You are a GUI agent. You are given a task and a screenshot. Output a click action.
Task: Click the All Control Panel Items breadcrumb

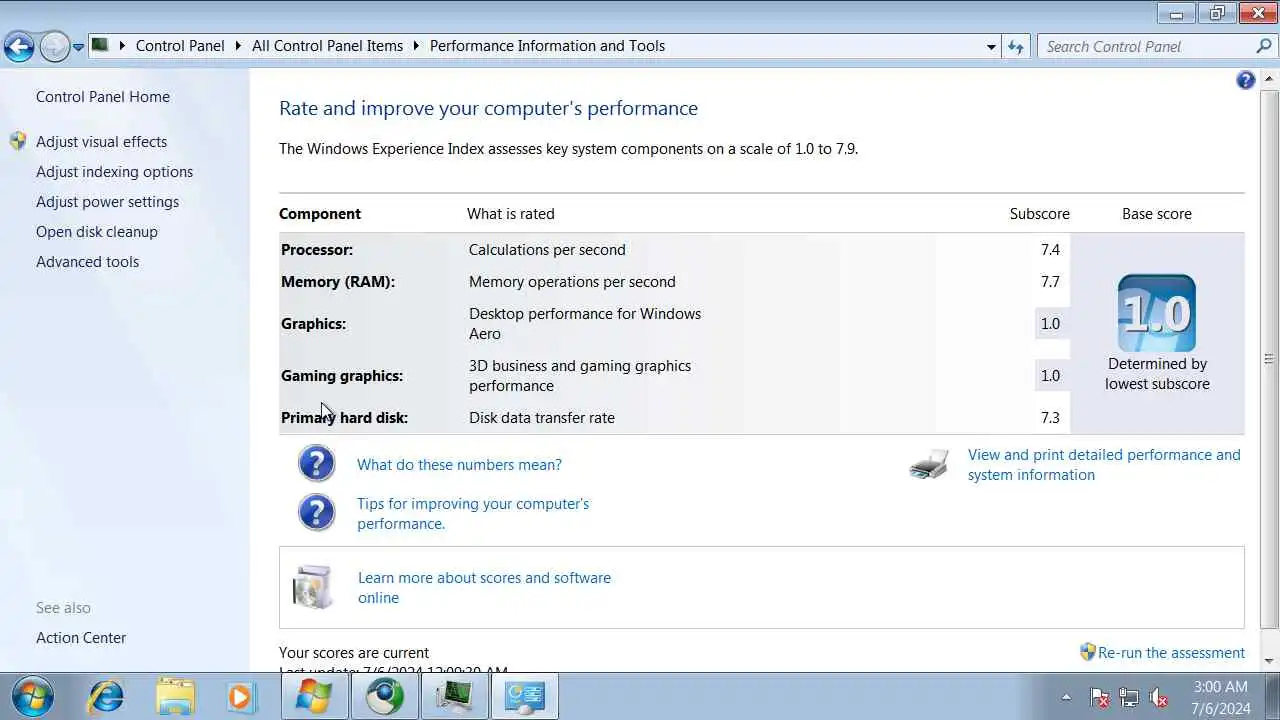(327, 46)
